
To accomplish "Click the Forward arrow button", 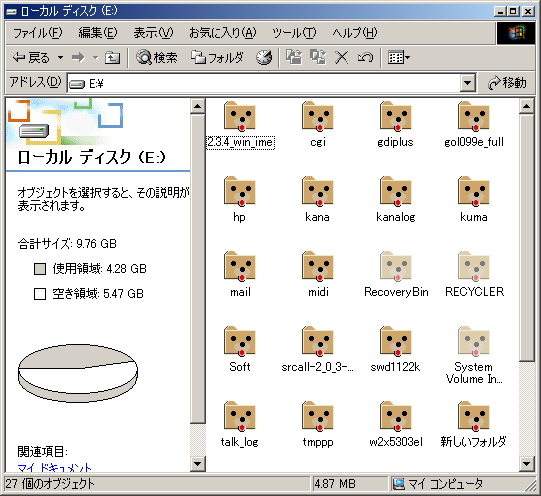I will [x=78, y=58].
